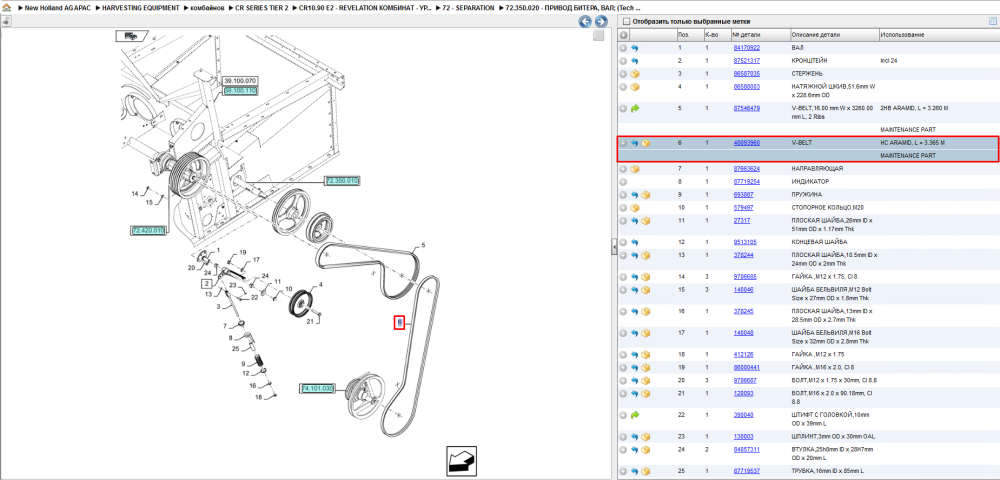Open breadcrumb 'HARVESTING EQUIPMENT'

tap(140, 7)
